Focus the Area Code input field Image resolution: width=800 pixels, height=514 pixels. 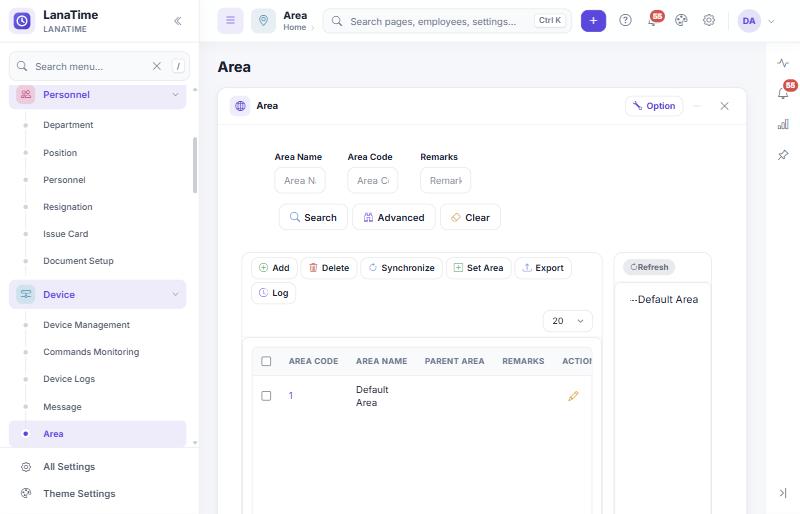tap(373, 180)
